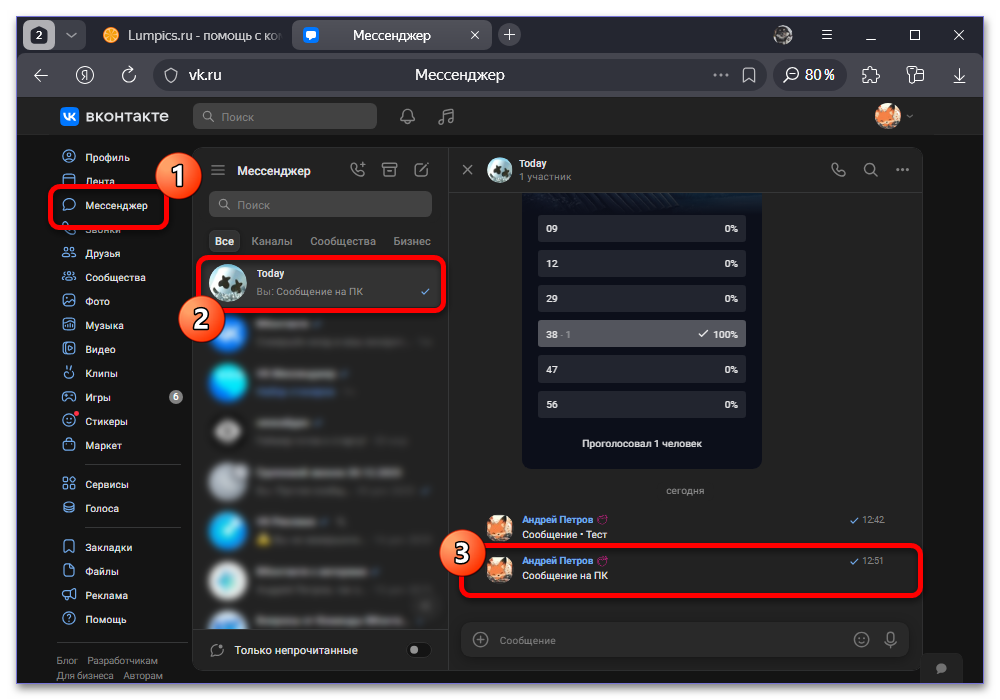Toggle Только непрочитанные switch
1000x700 pixels.
[419, 650]
